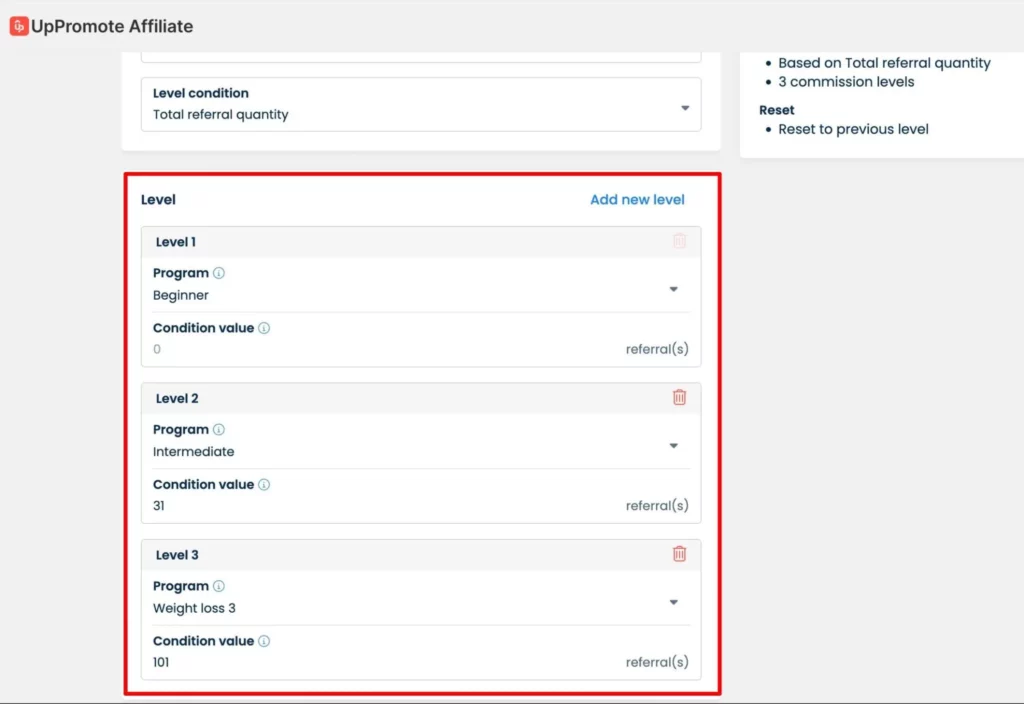Screen dimensions: 1024x704
Task: Delete Level 3 with trash icon
Action: 679,554
